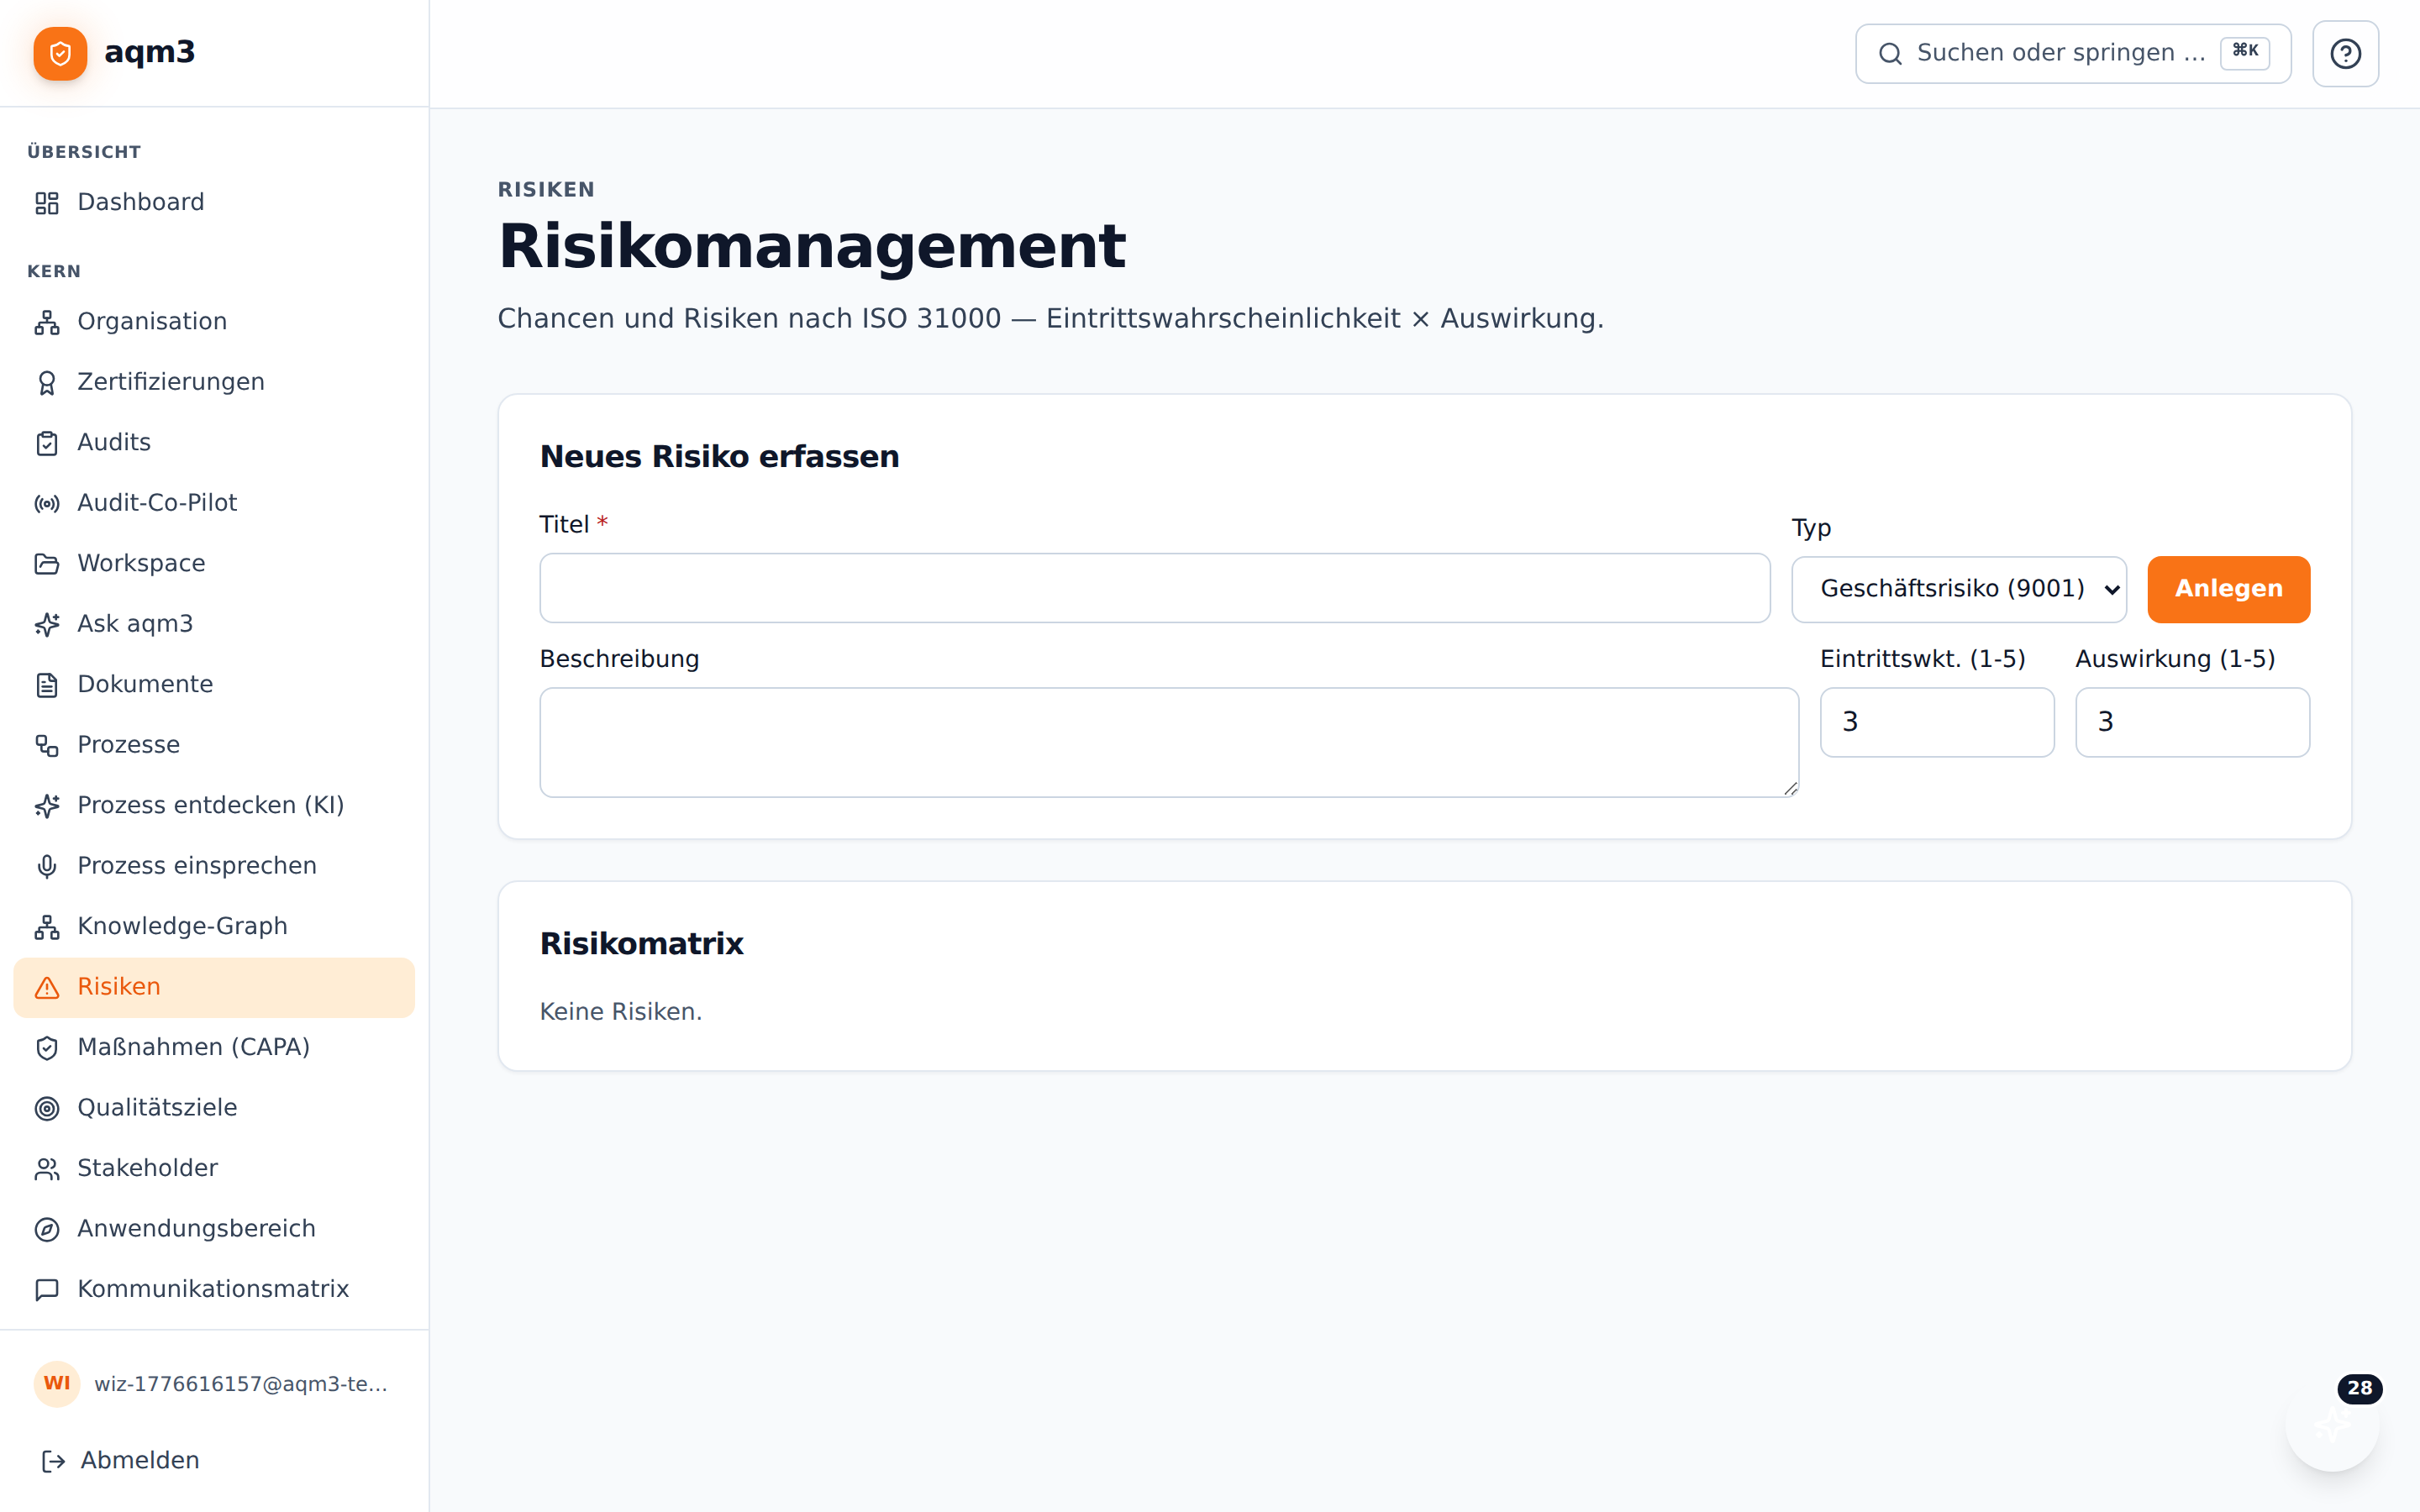Click the magnifier icon in search box
Screen dimensions: 2420x1512
(x=1890, y=54)
